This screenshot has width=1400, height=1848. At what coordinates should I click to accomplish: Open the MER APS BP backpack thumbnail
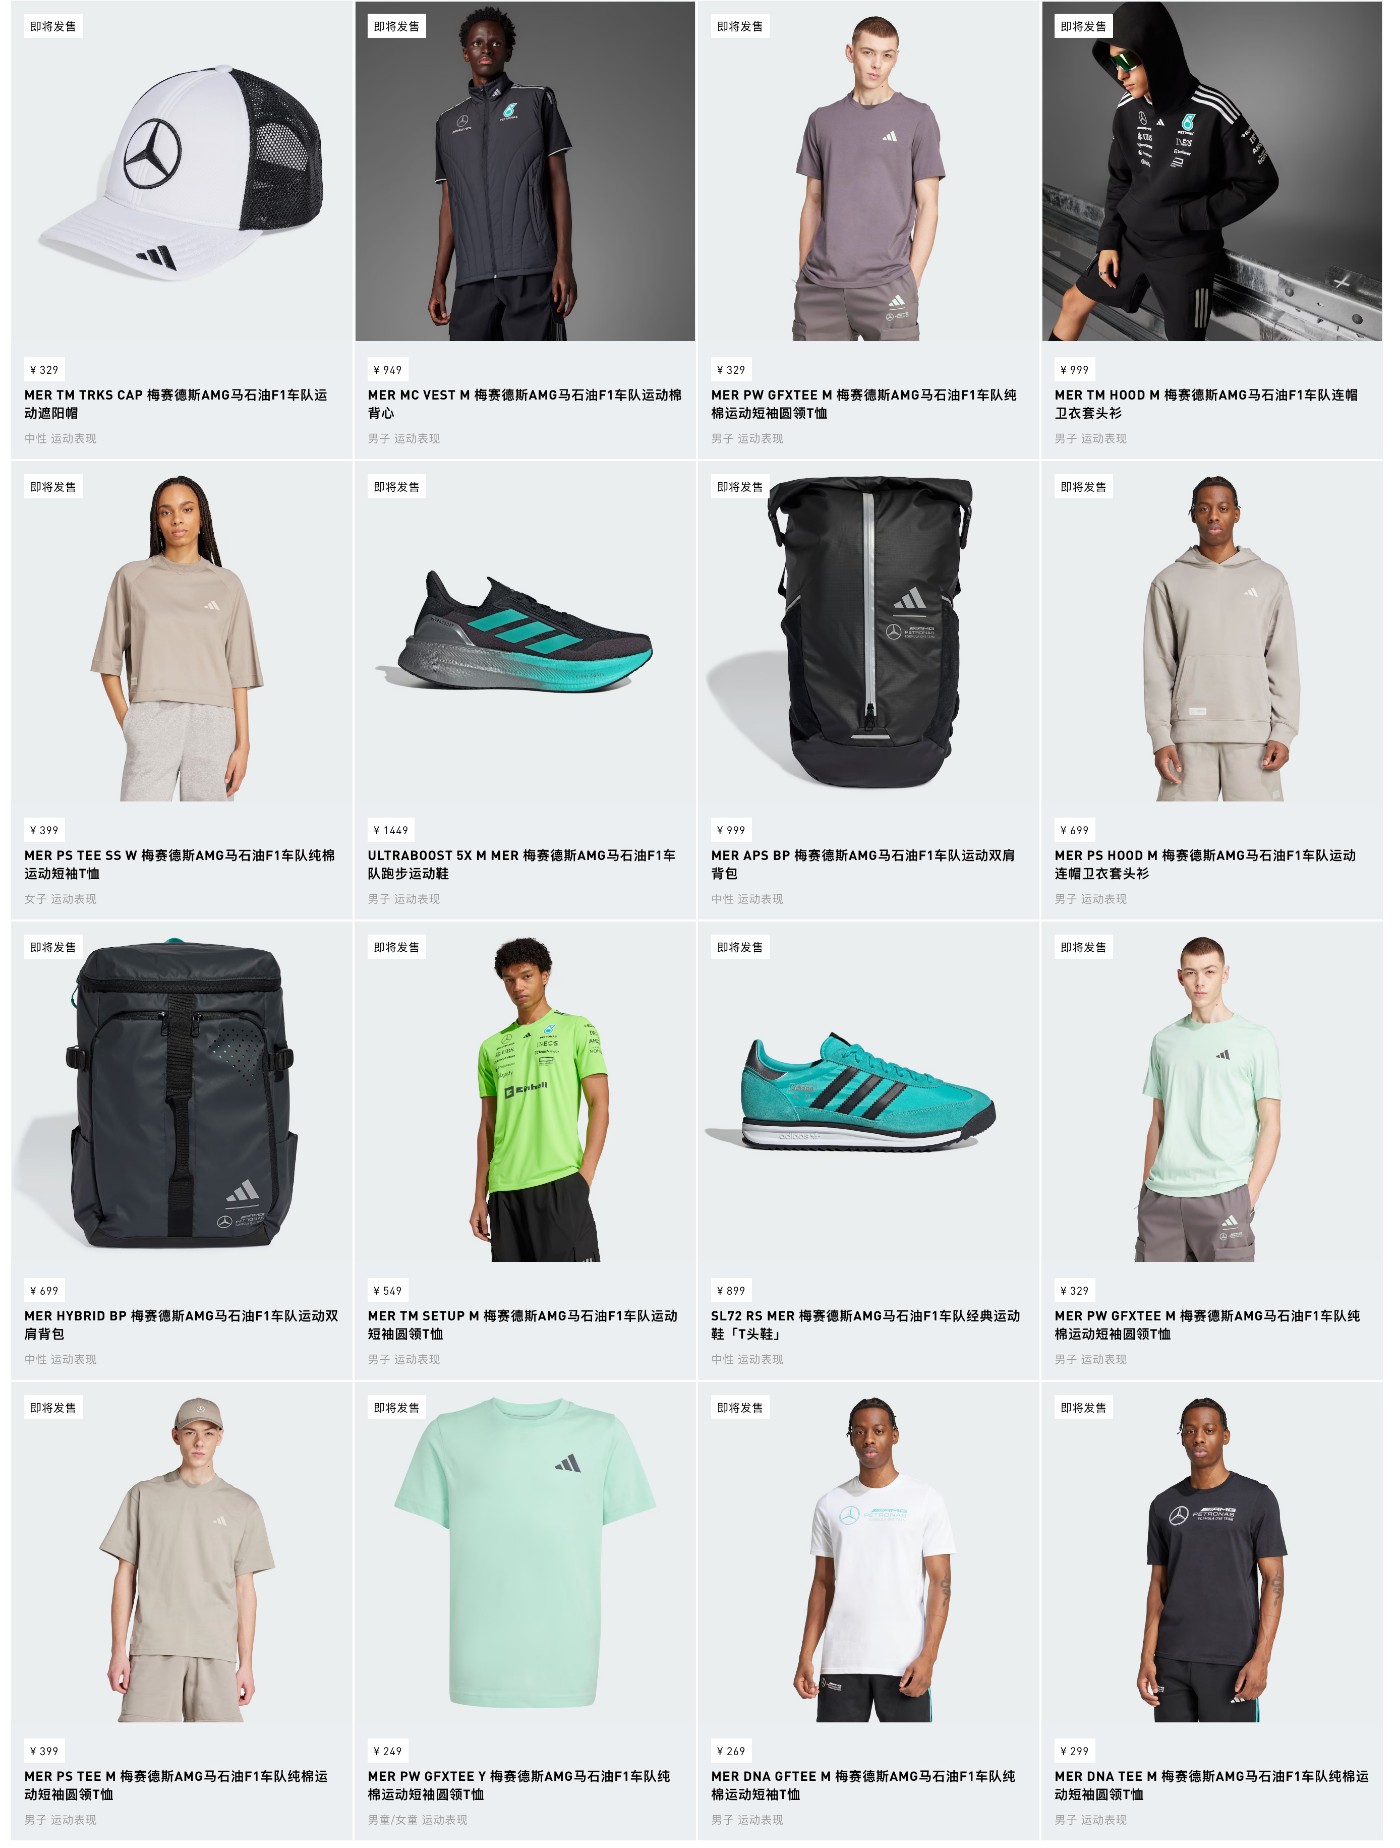click(x=868, y=632)
